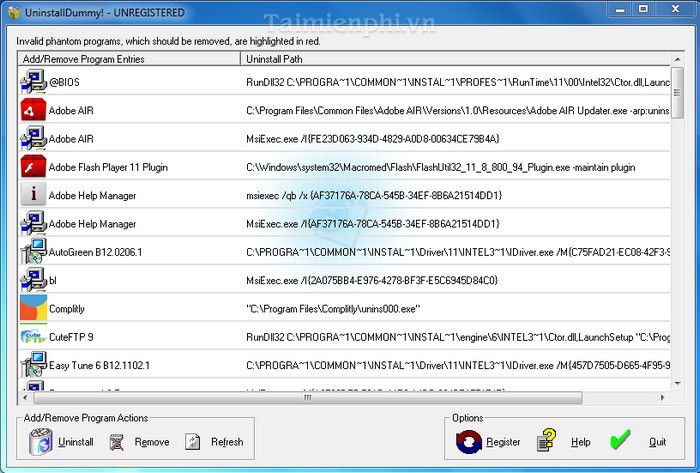The image size is (700, 473).
Task: Select the first Adobe AIR entry name
Action: 71,110
